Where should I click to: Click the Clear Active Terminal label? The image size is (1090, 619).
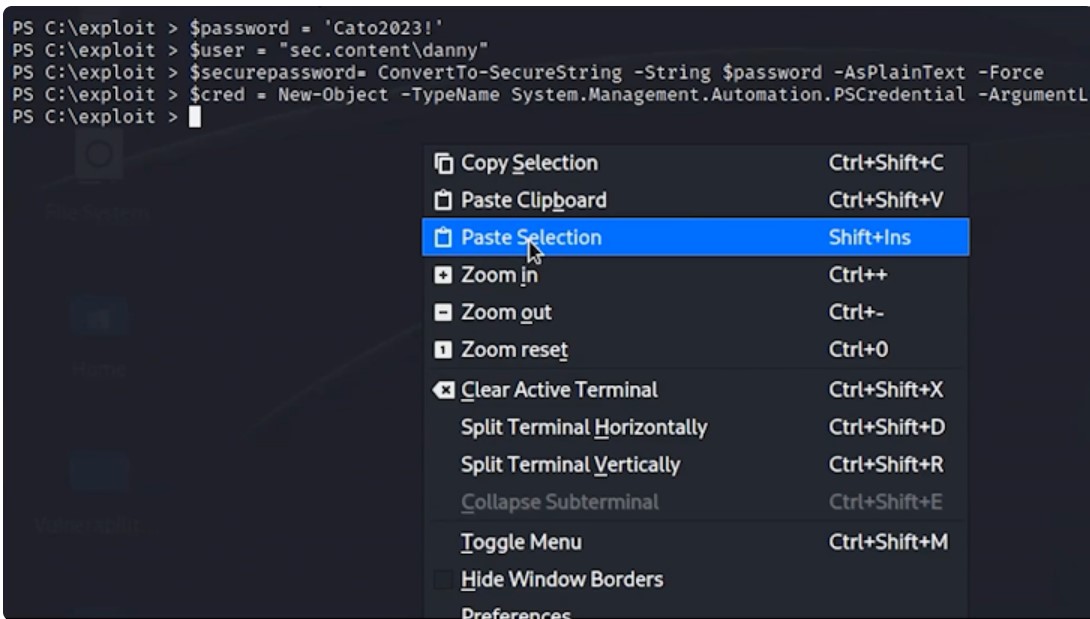[x=559, y=390]
